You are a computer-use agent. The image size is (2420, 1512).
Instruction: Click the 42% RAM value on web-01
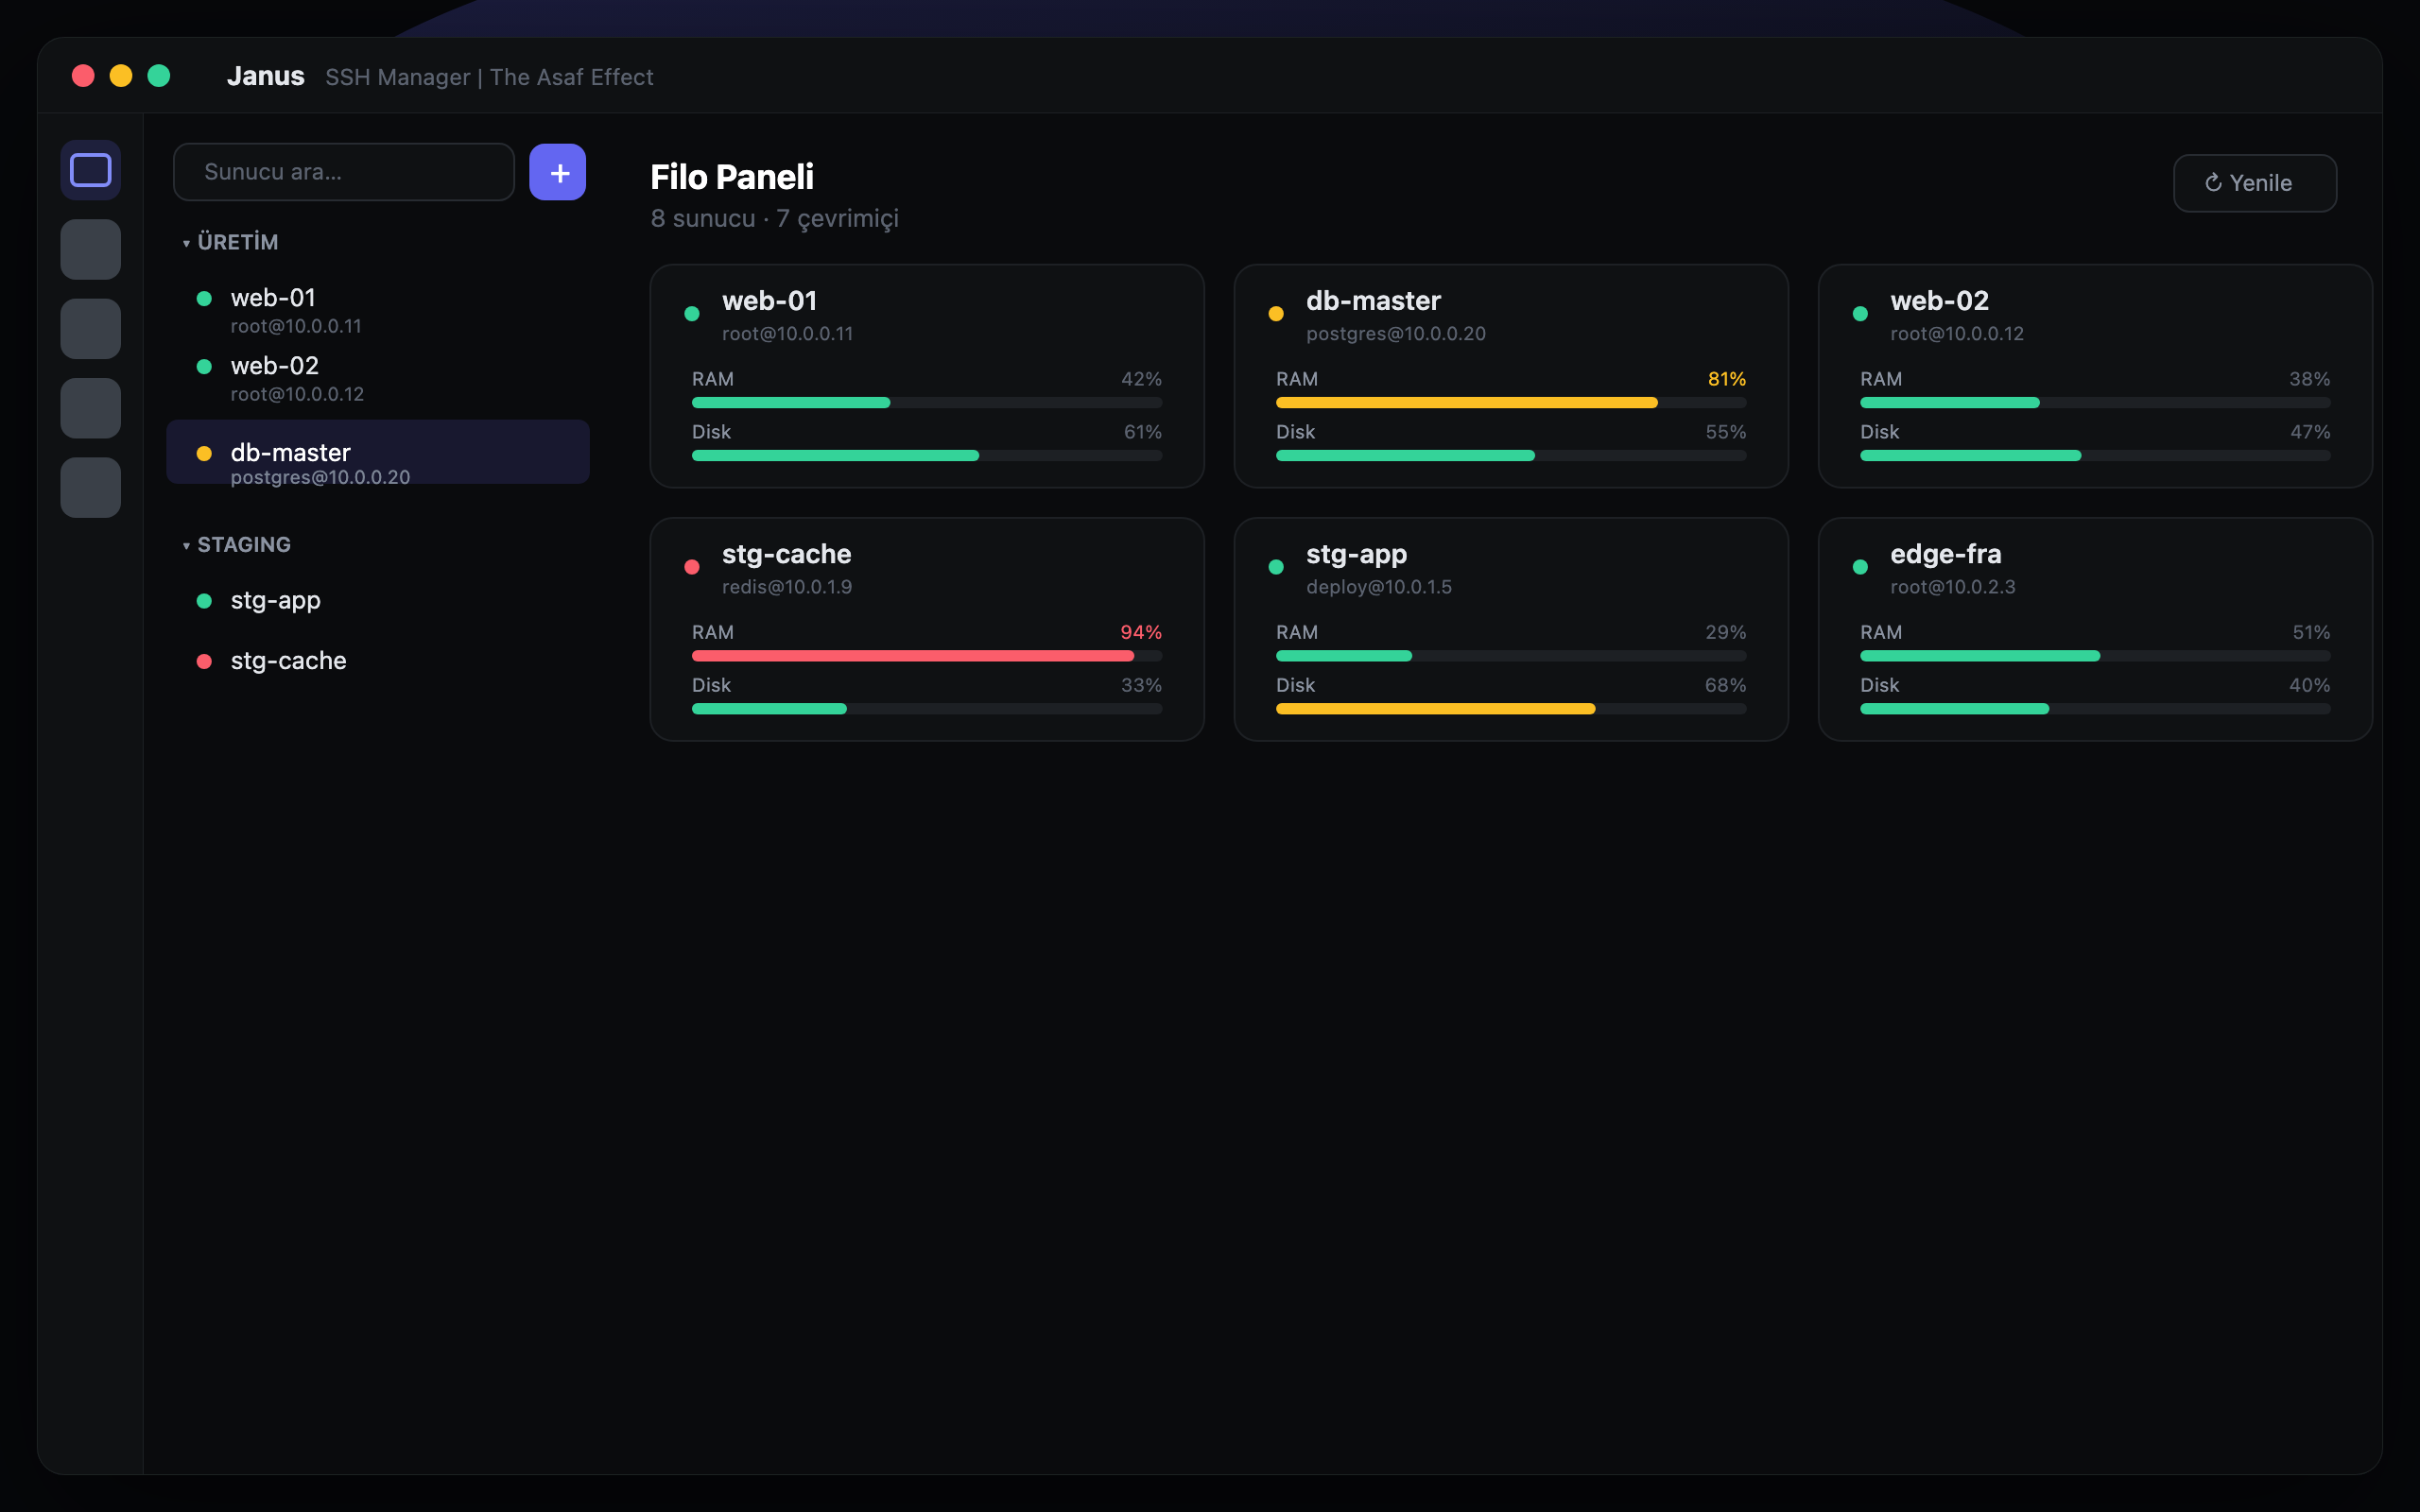(x=1141, y=379)
